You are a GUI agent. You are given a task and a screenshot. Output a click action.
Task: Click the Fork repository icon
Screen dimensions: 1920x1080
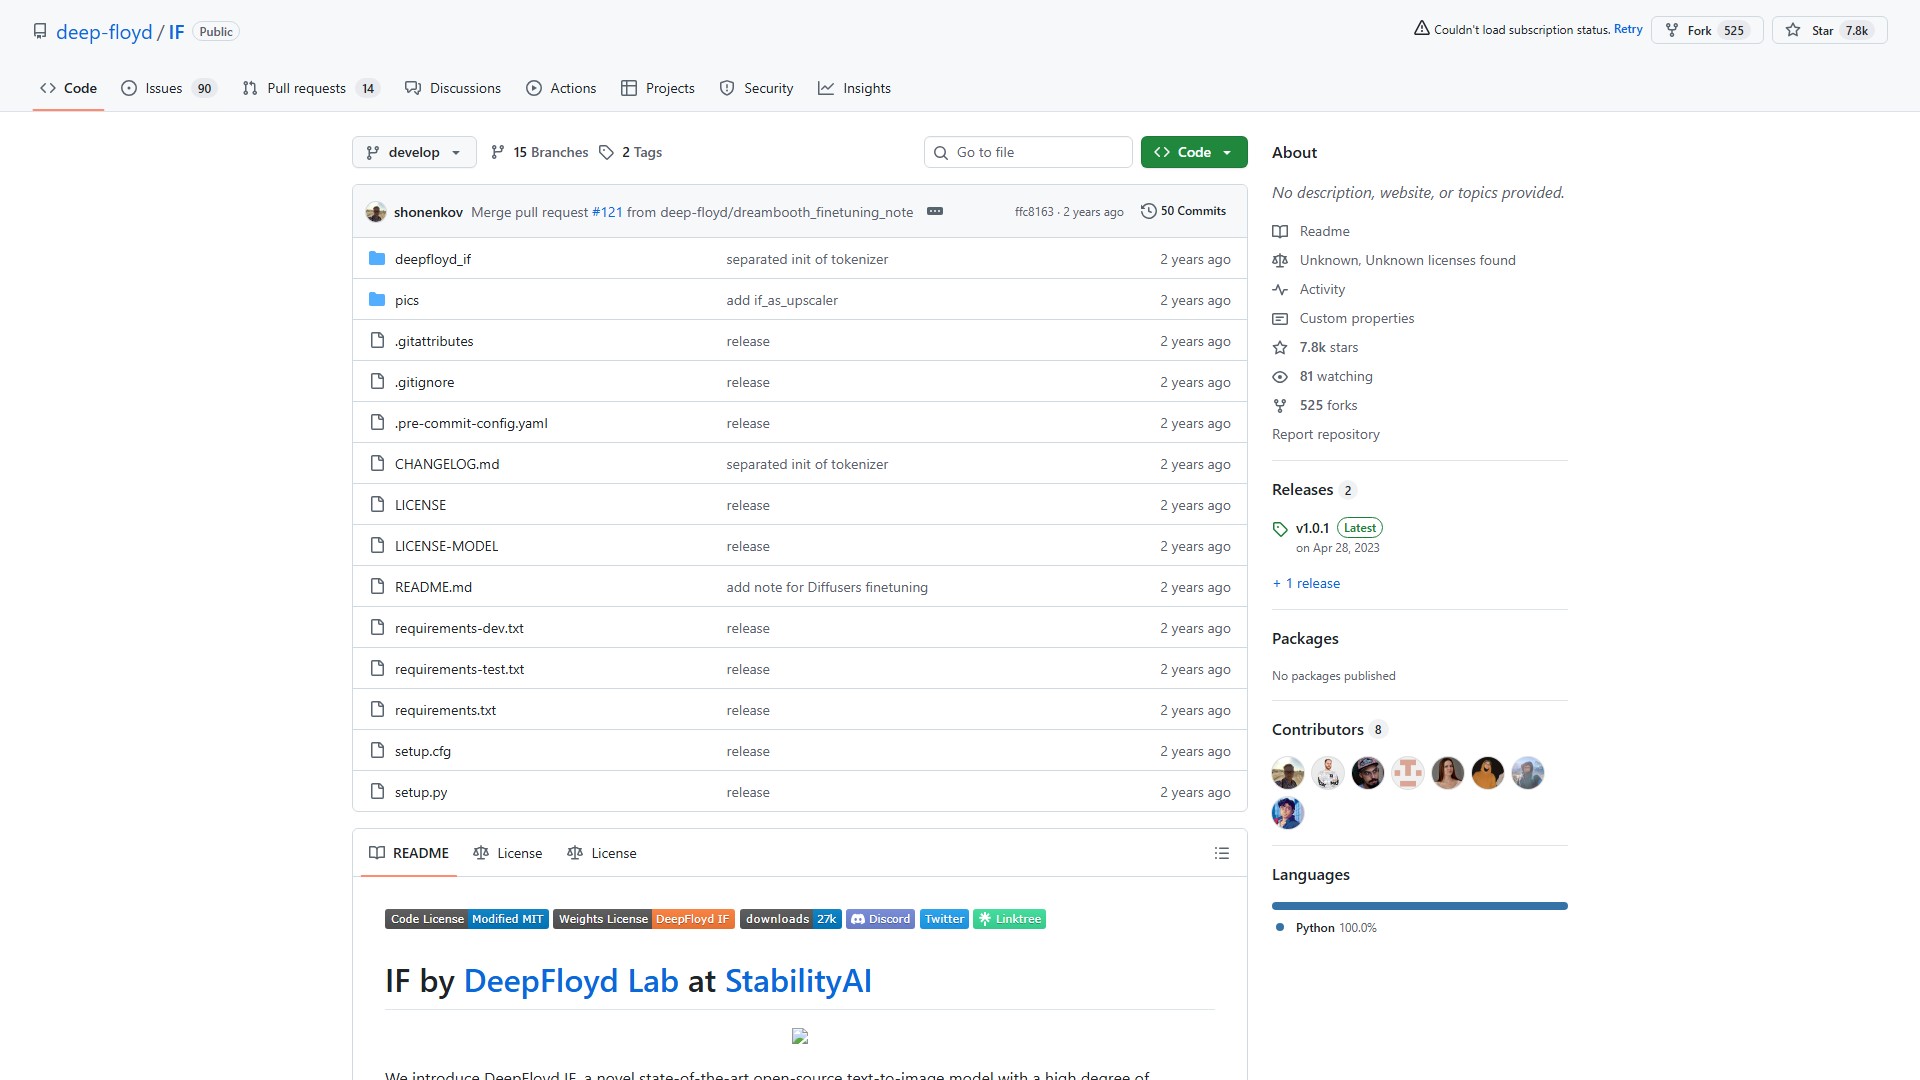click(x=1672, y=30)
